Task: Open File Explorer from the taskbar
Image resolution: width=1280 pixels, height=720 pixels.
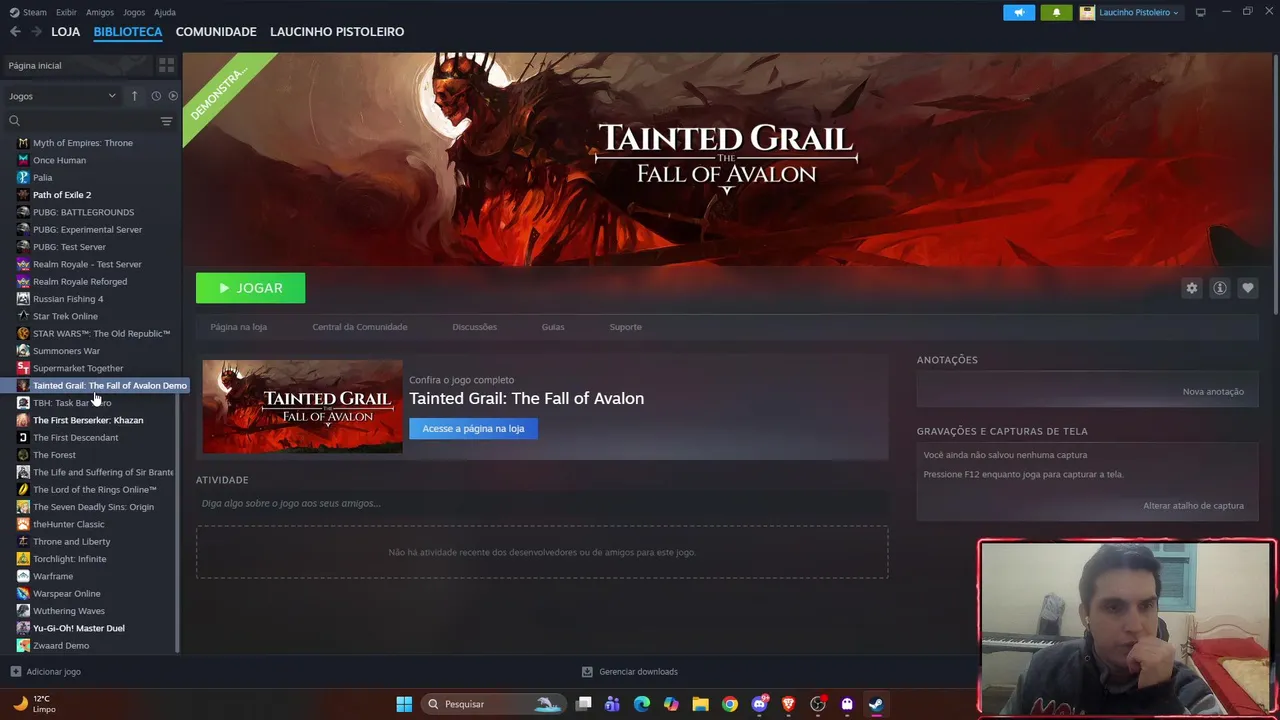Action: (700, 704)
